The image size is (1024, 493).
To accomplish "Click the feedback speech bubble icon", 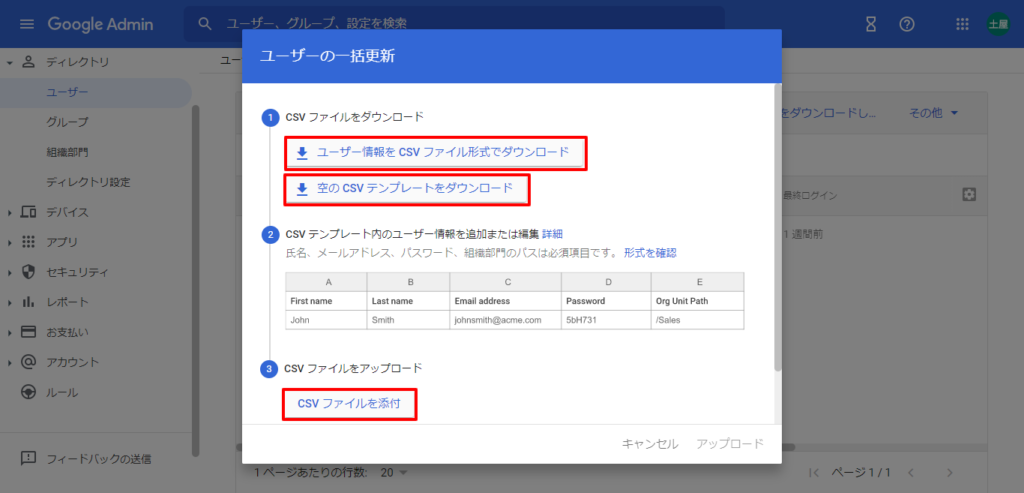I will [29, 459].
